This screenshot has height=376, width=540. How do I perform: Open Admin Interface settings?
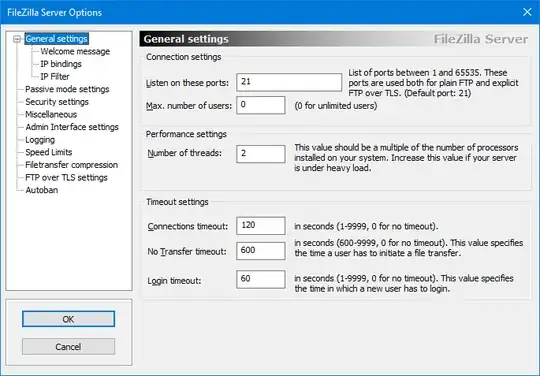72,127
